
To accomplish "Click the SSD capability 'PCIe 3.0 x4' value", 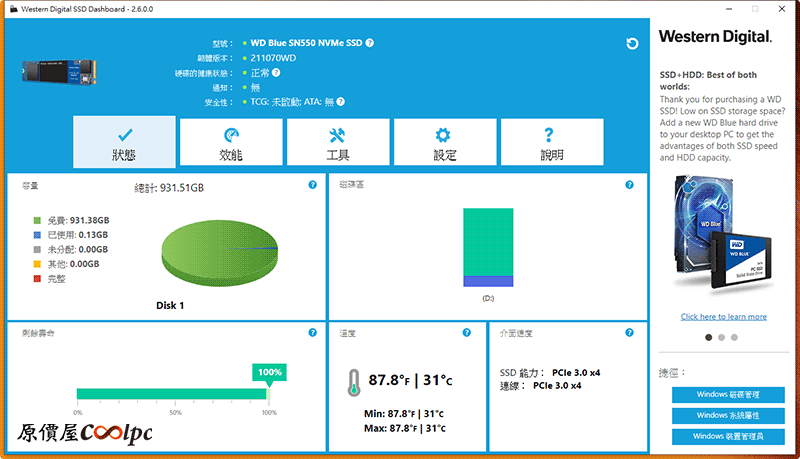I will (x=576, y=373).
